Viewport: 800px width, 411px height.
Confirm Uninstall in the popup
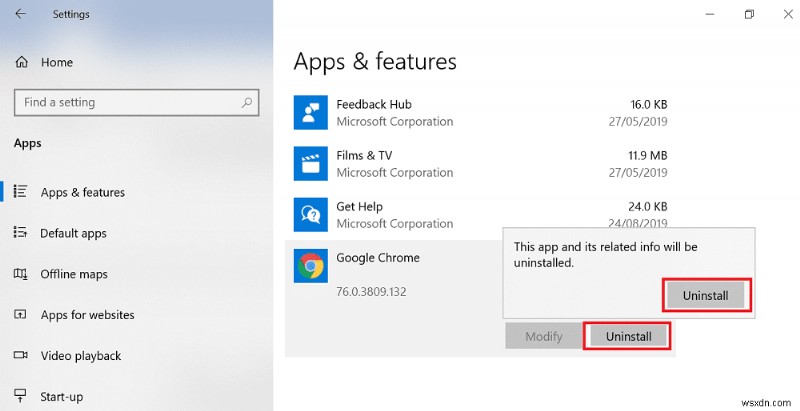coord(706,295)
